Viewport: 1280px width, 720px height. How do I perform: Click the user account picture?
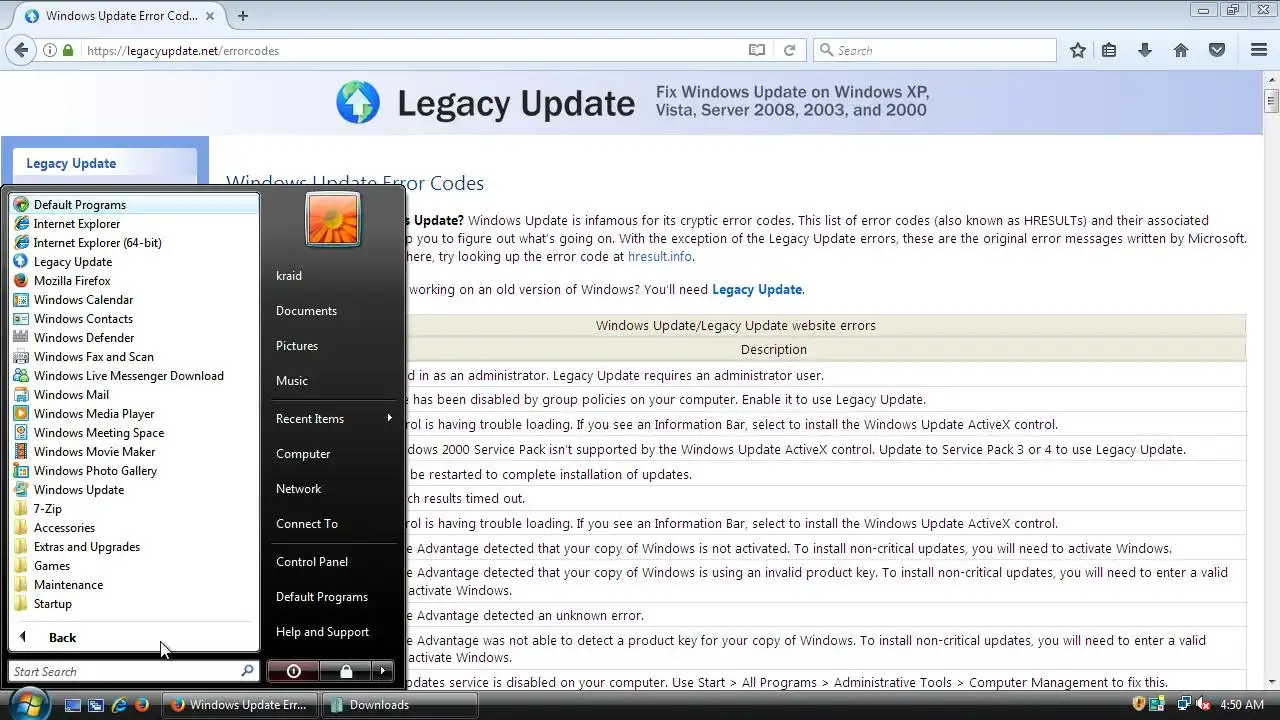click(332, 219)
